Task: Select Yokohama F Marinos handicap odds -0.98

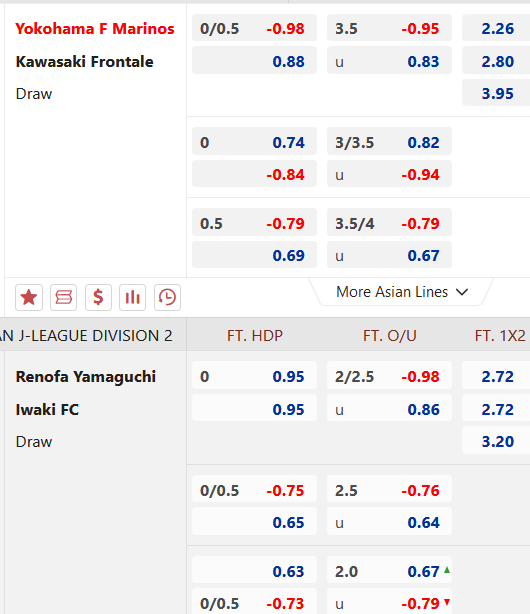Action: pos(254,28)
